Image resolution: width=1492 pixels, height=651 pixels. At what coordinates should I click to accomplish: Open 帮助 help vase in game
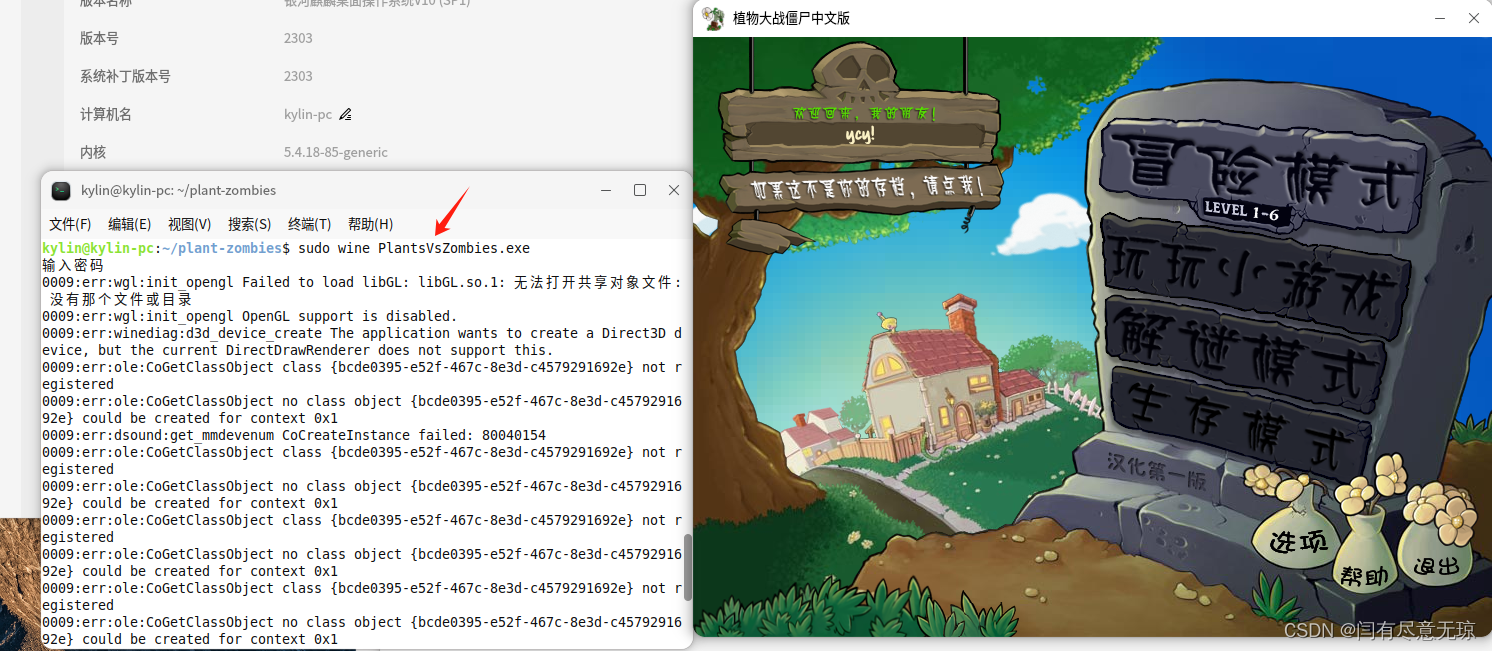pos(1364,576)
